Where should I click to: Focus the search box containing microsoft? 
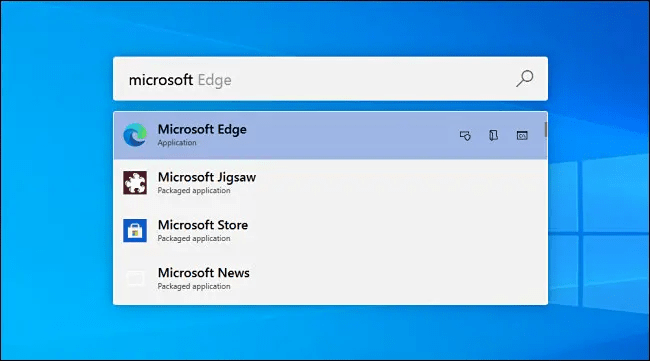point(330,79)
